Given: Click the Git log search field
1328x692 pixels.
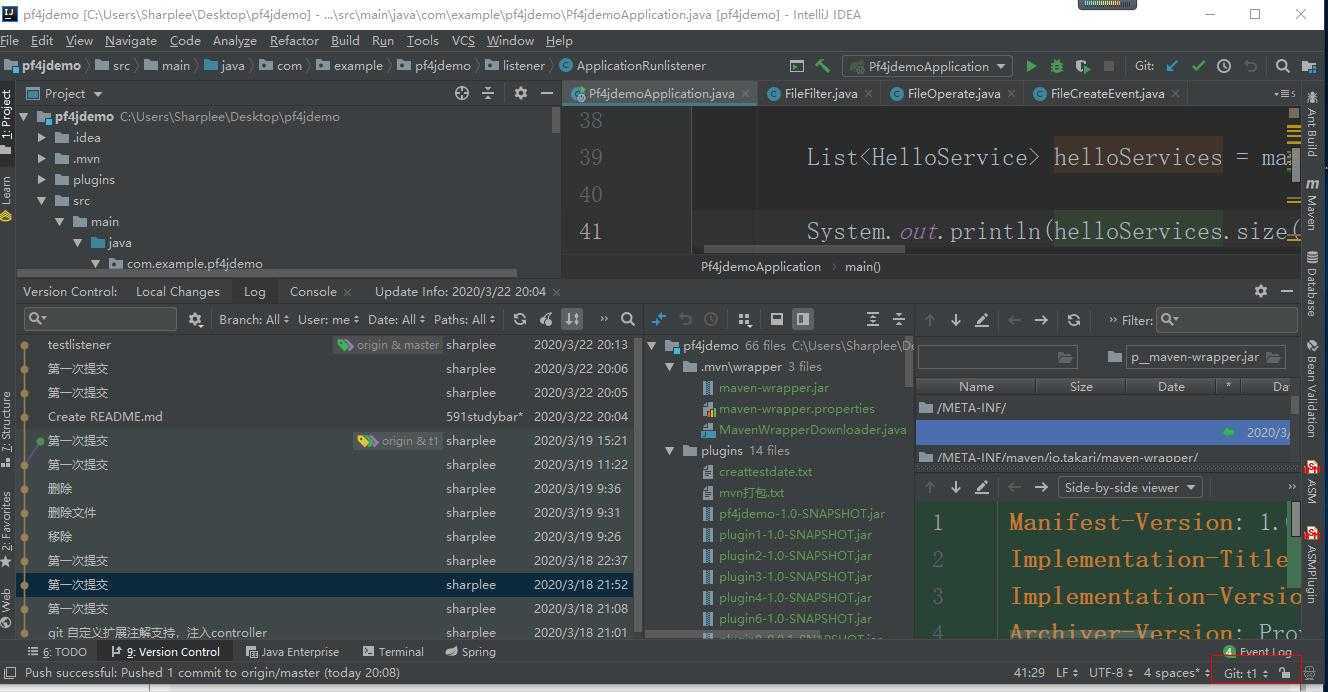Looking at the screenshot, I should tap(100, 319).
